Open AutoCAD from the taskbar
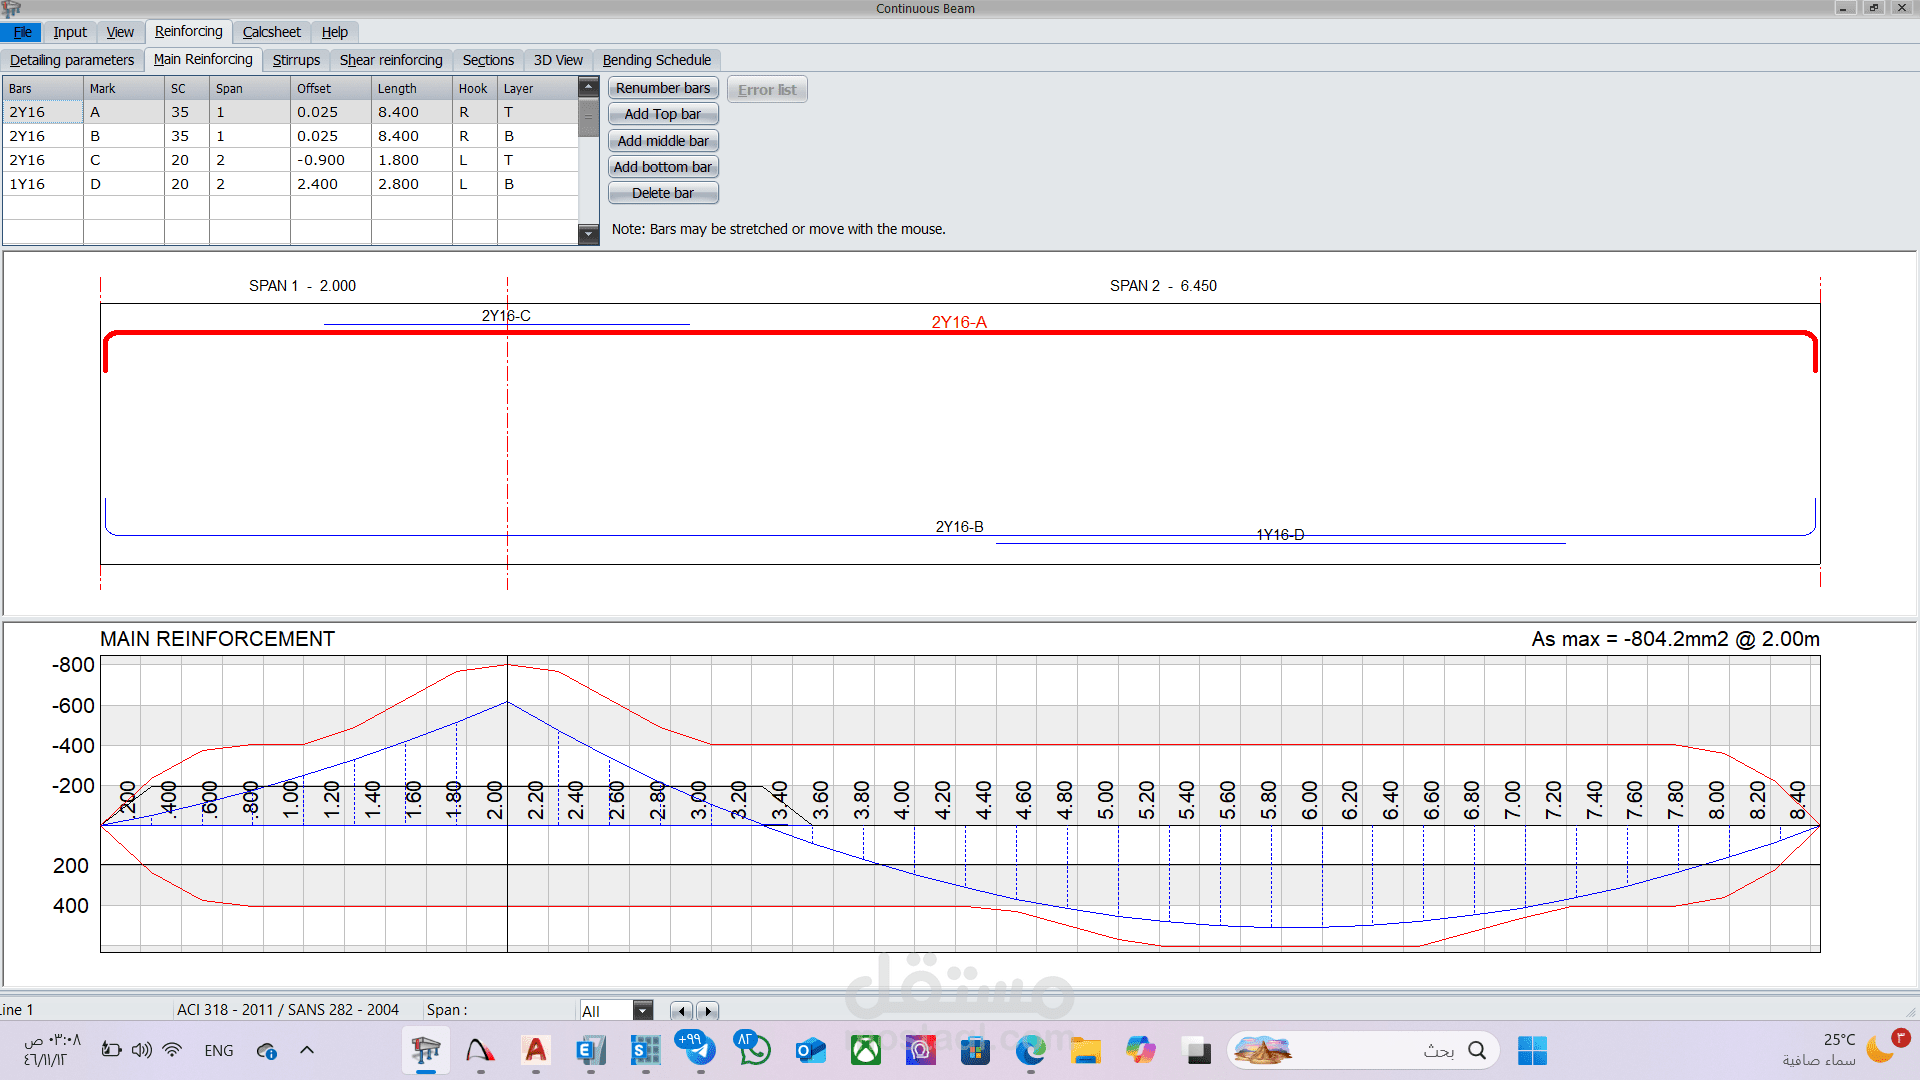 tap(536, 1050)
